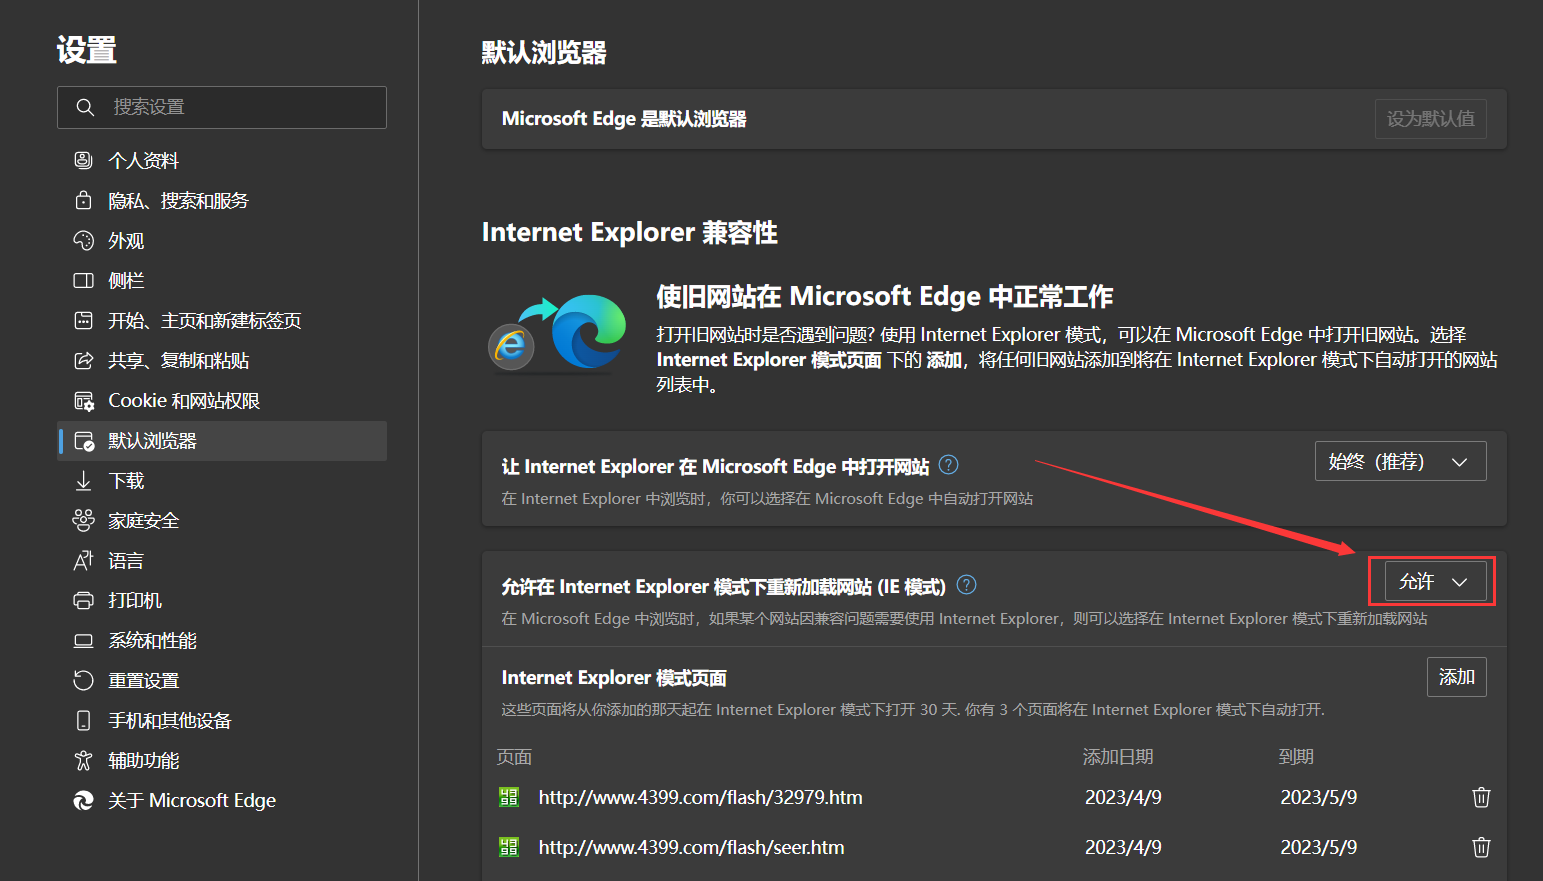The height and width of the screenshot is (881, 1543).
Task: Delete the 32979.htm page entry
Action: (x=1481, y=797)
